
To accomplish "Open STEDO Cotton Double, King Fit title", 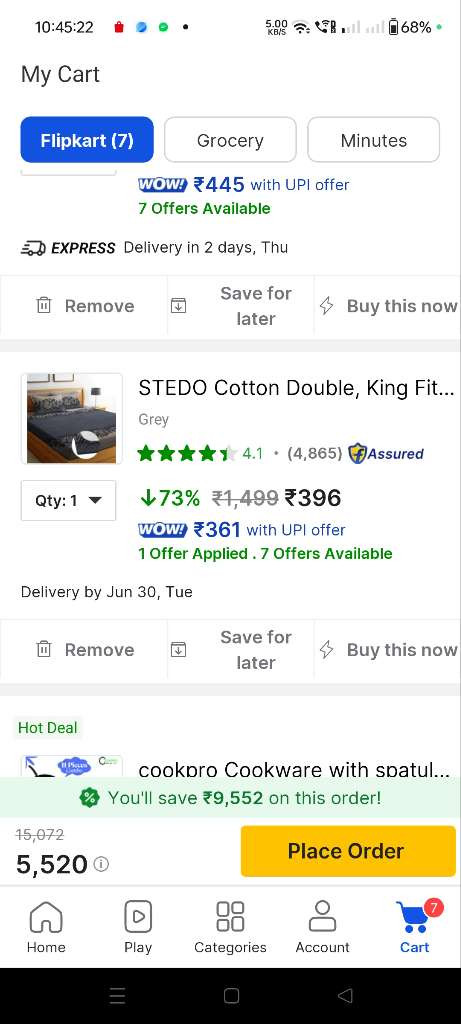I will tap(296, 388).
